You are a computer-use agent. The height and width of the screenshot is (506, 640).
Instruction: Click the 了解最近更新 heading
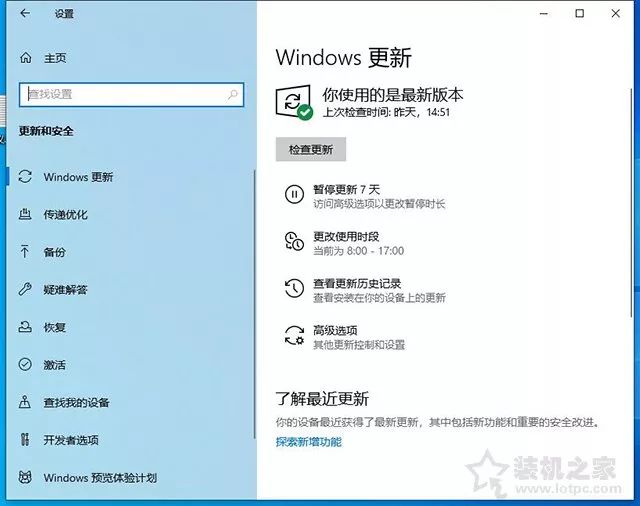click(x=322, y=399)
